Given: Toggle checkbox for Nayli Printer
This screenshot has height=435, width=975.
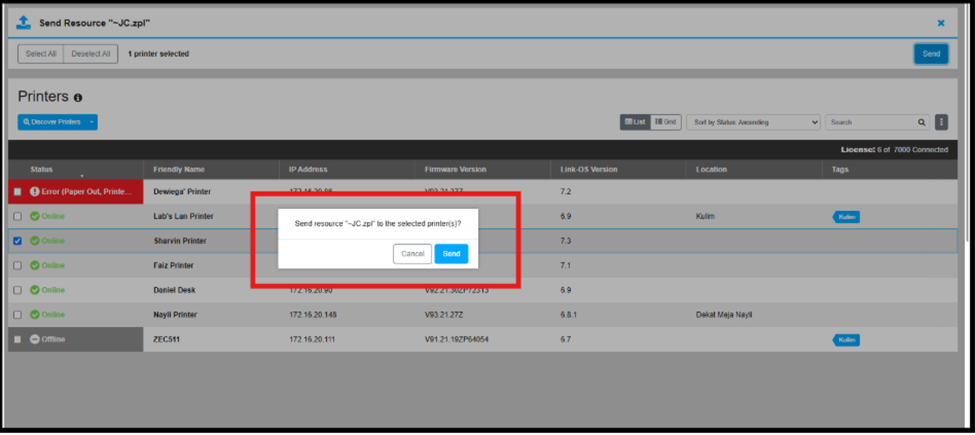Looking at the screenshot, I should point(17,315).
